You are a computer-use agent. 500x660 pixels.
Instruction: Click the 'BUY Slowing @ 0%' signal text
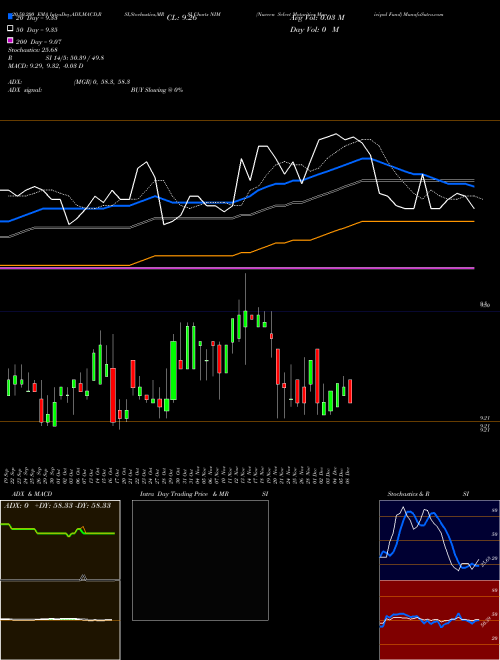(x=157, y=90)
